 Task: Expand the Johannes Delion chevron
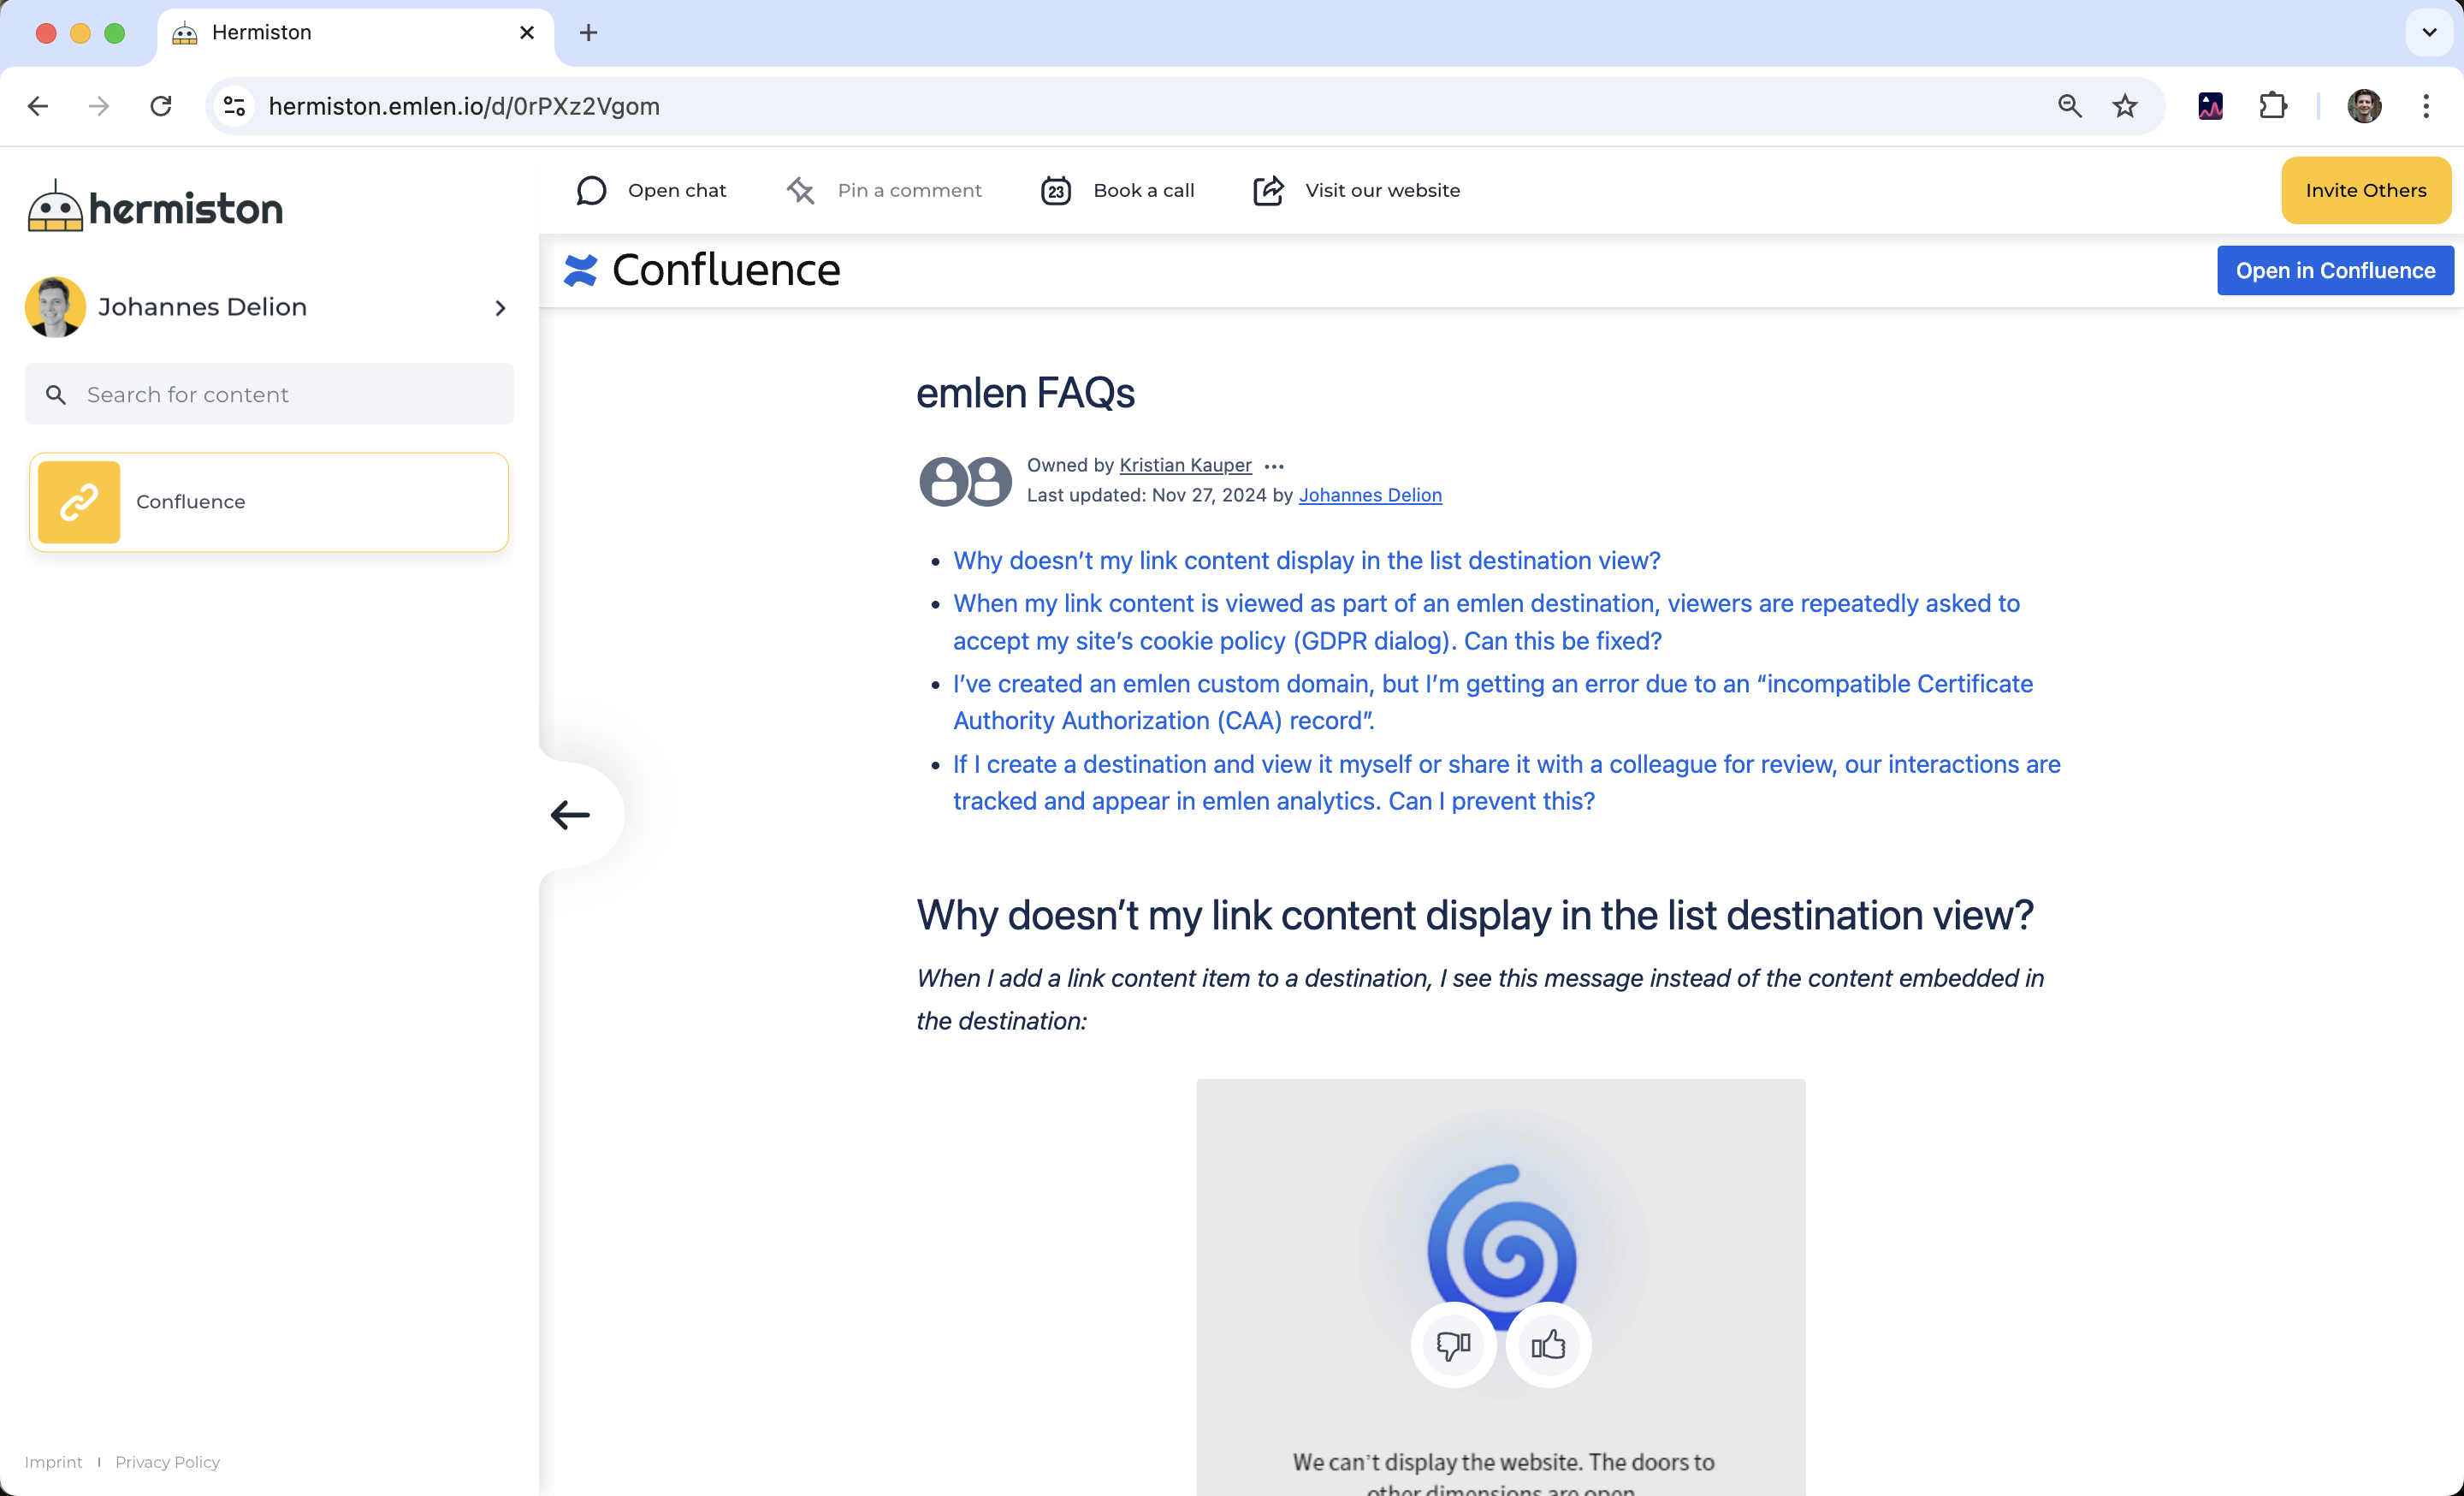(x=500, y=308)
